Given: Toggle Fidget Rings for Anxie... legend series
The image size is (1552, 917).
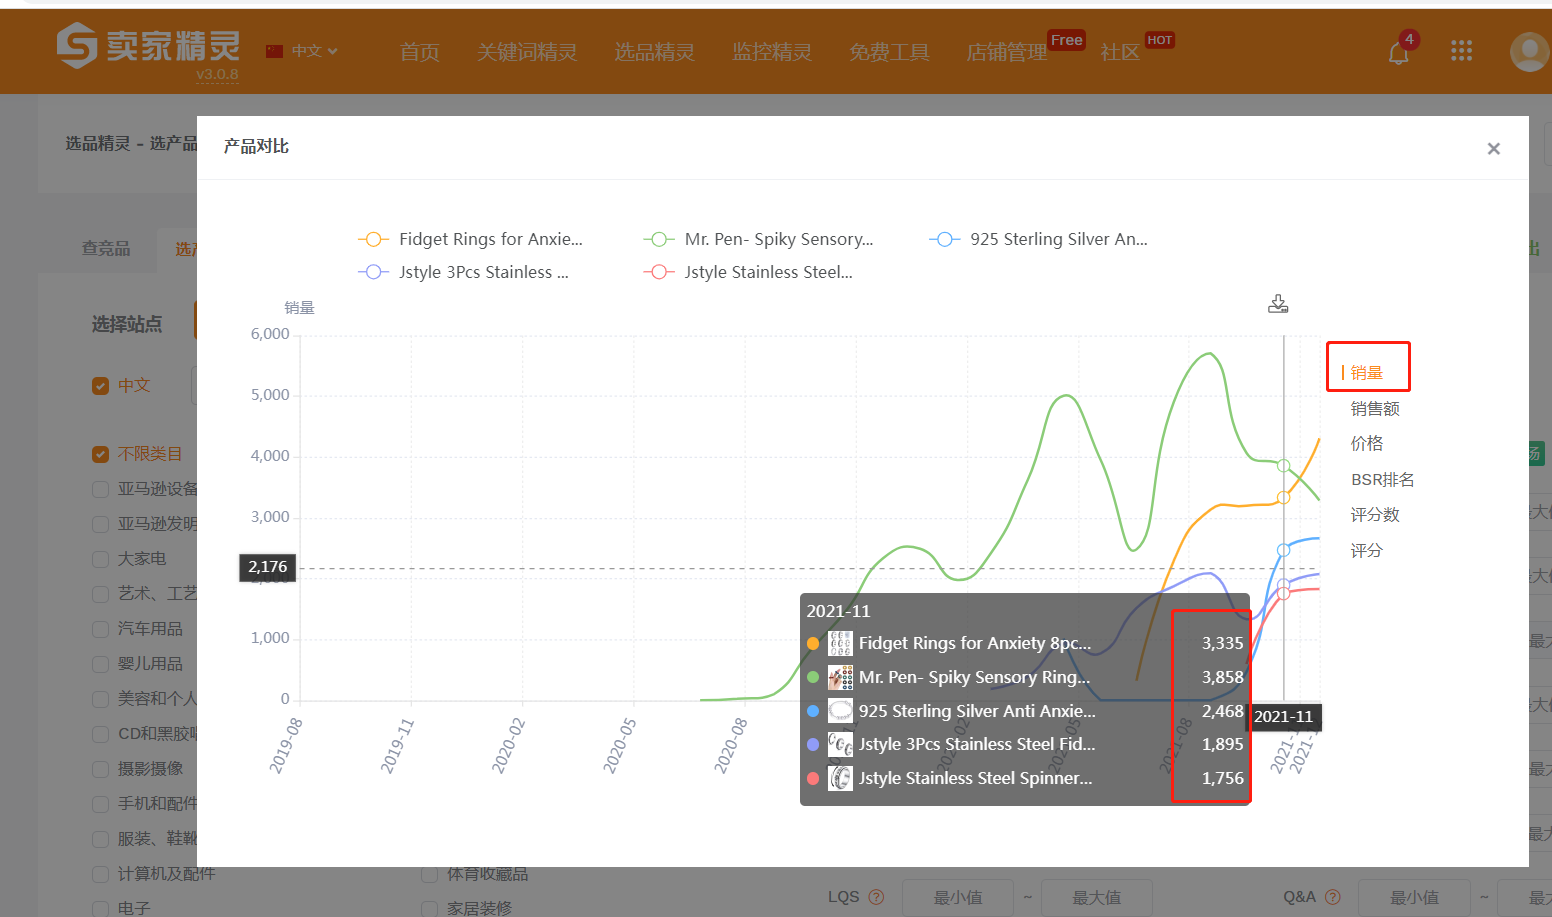Looking at the screenshot, I should pyautogui.click(x=470, y=239).
